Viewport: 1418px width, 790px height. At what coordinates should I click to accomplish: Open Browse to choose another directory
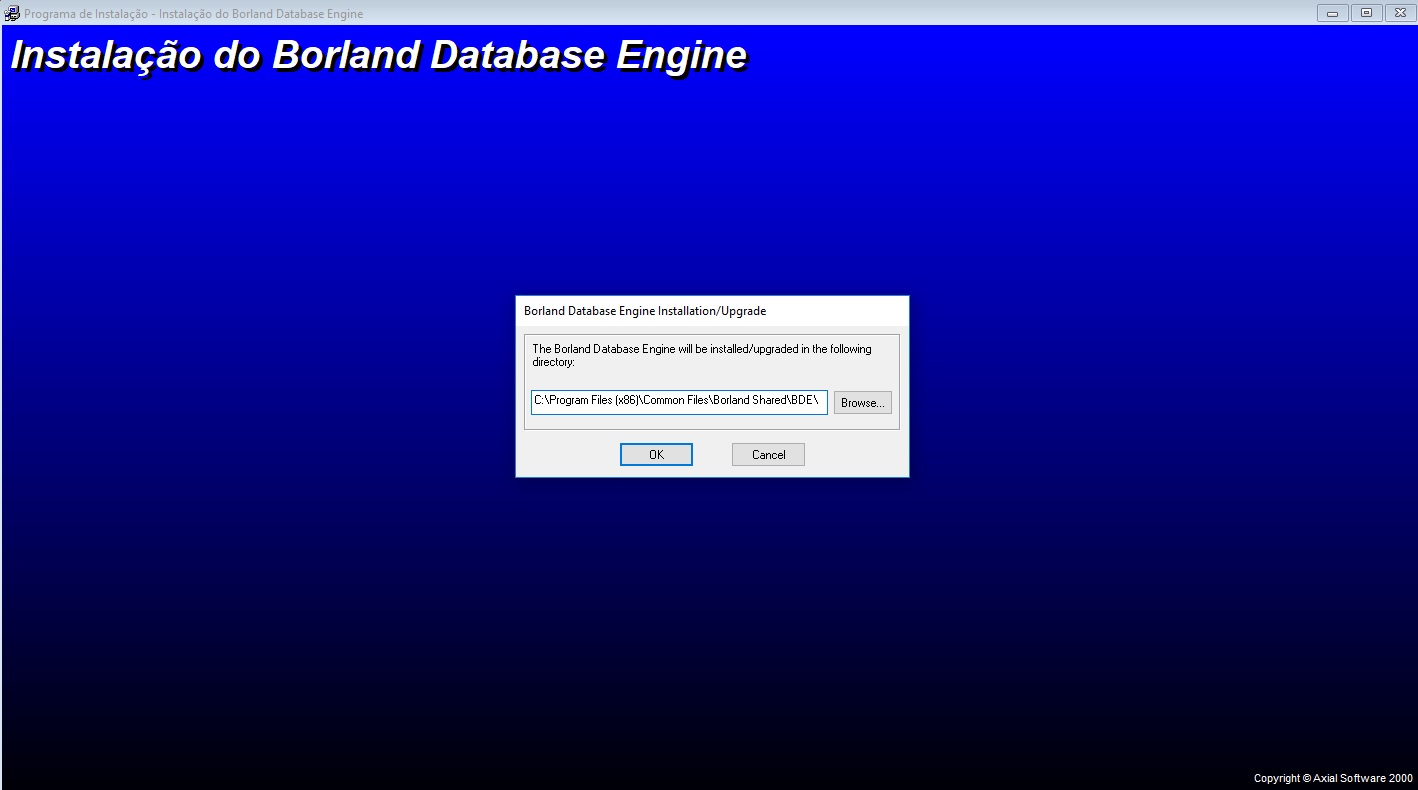[x=862, y=403]
